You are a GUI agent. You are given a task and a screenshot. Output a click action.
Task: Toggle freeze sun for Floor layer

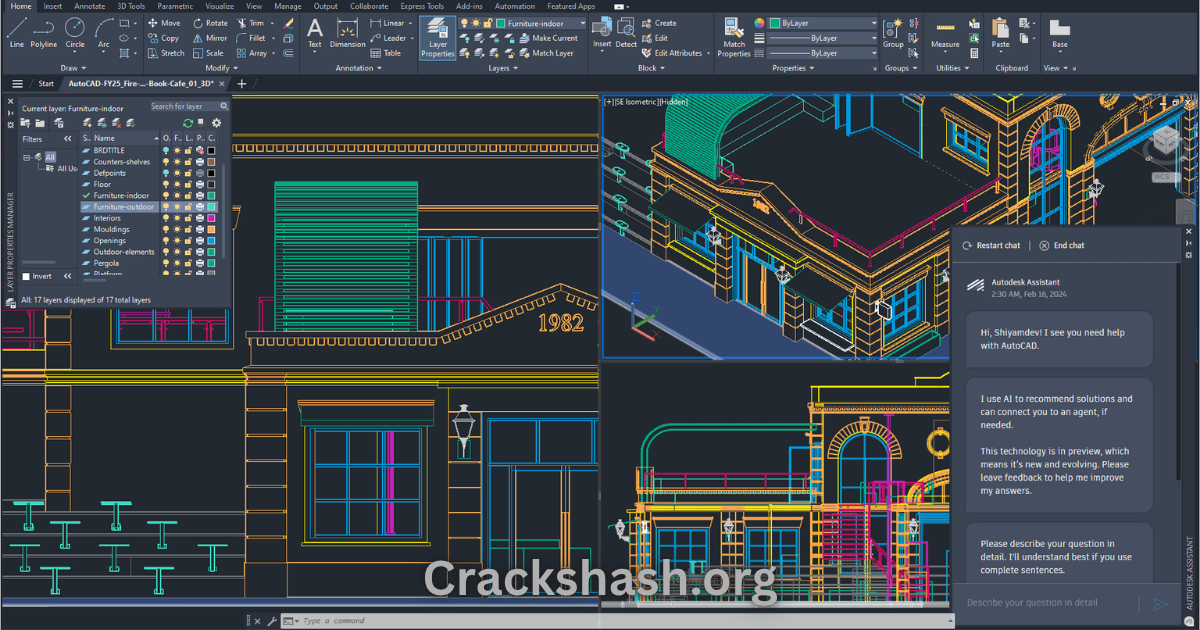(x=177, y=184)
